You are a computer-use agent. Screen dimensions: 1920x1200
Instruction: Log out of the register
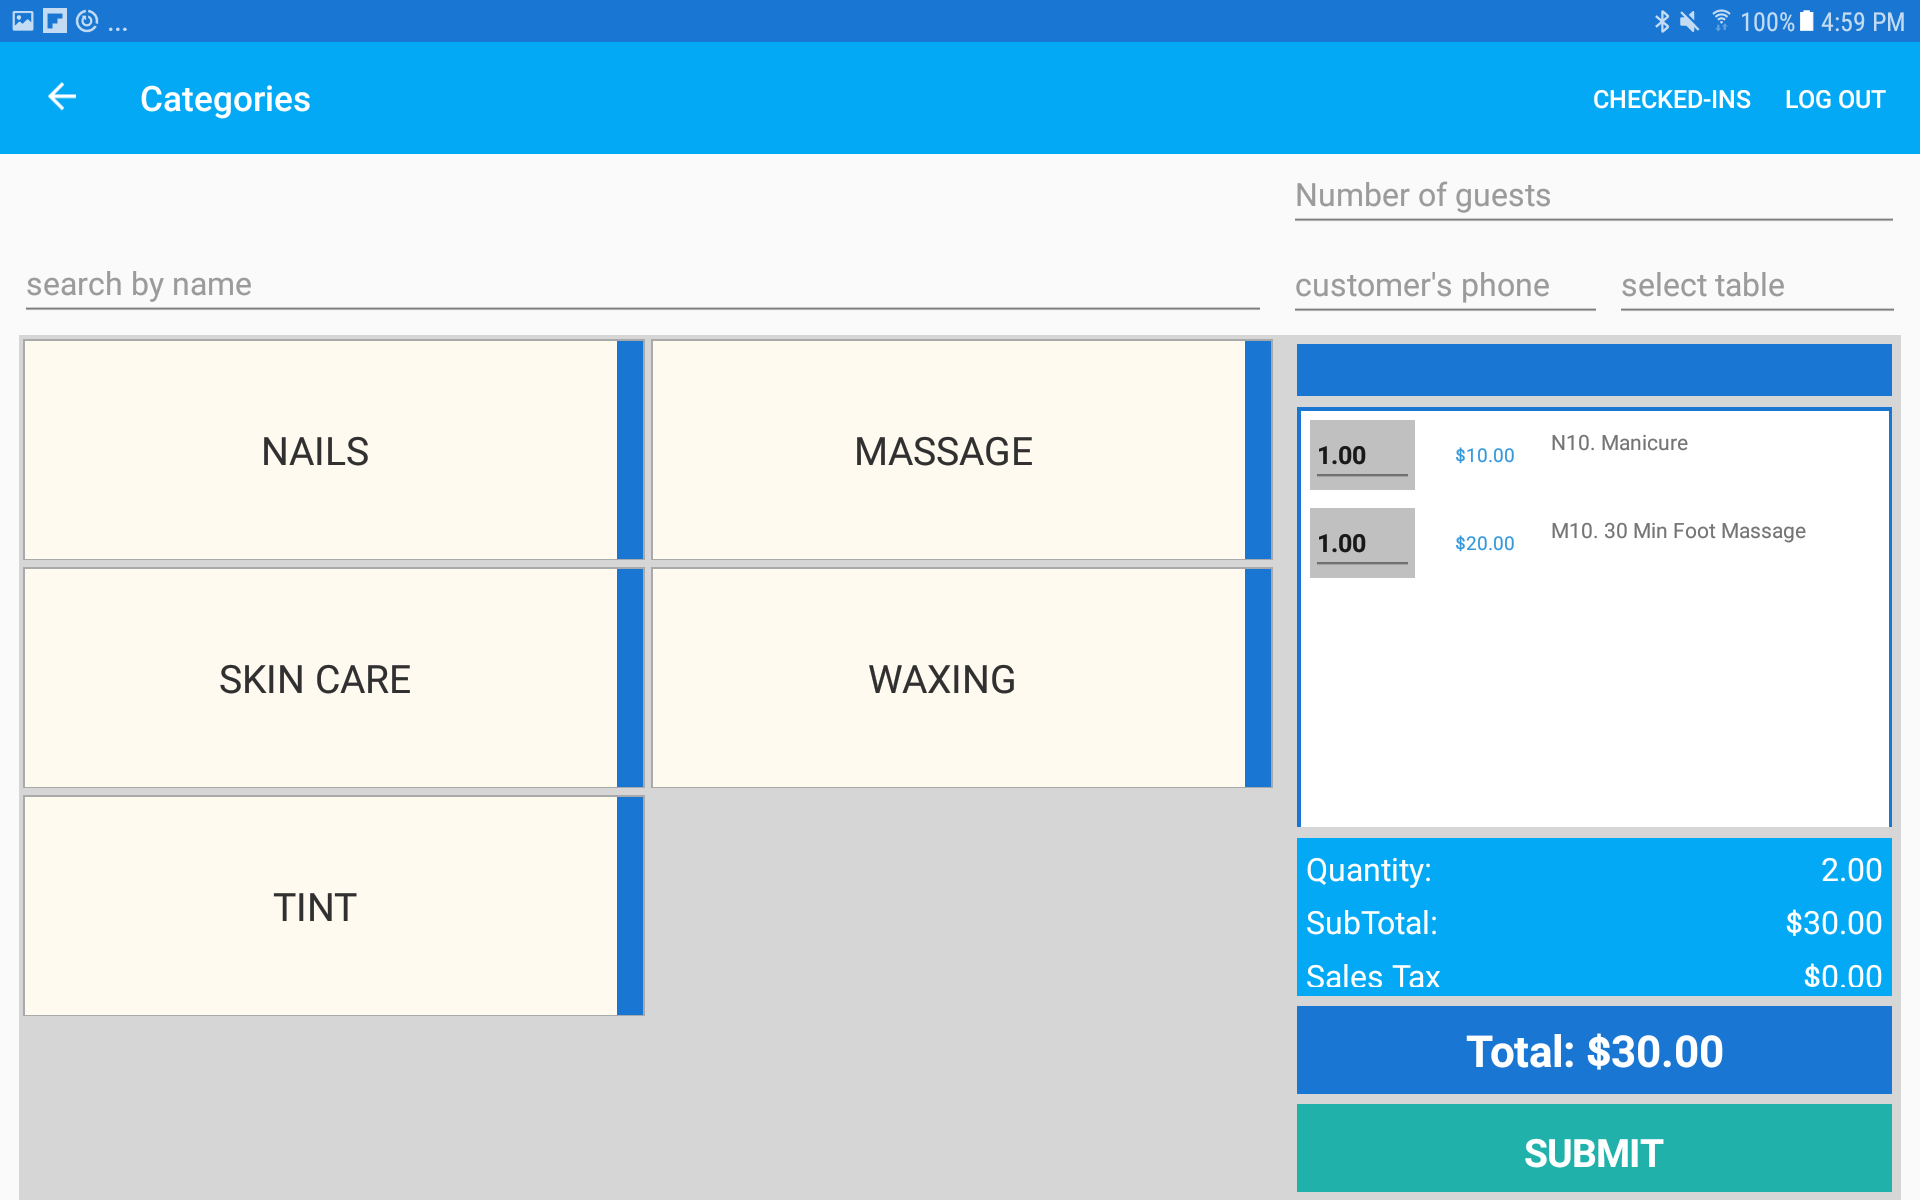pos(1835,98)
